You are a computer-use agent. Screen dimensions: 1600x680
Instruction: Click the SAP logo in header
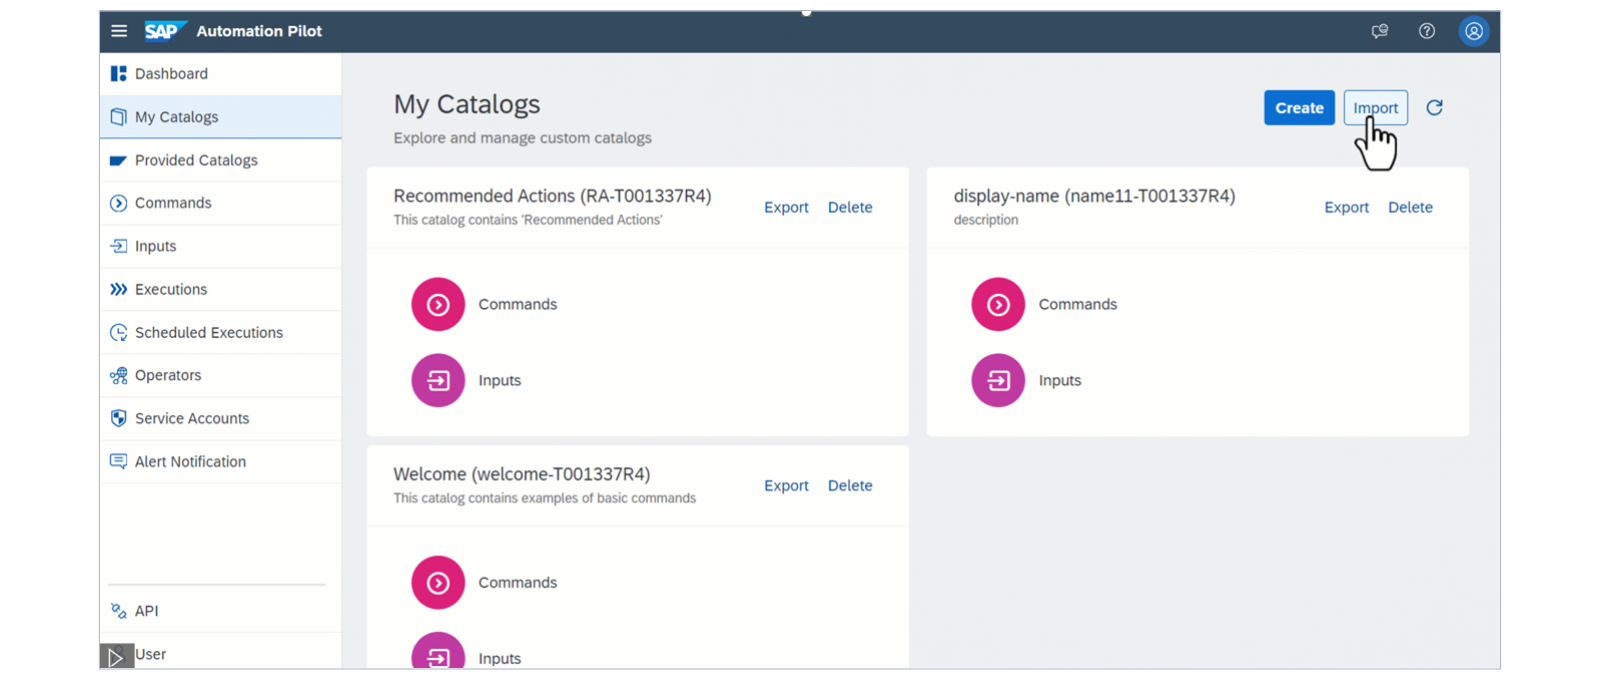[165, 31]
